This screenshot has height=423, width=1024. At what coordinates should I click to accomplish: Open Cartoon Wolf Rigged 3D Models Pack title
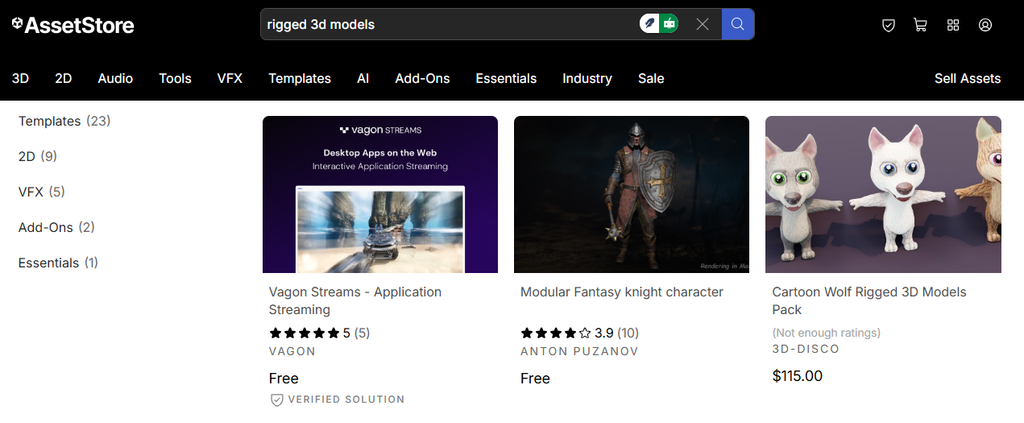[869, 300]
